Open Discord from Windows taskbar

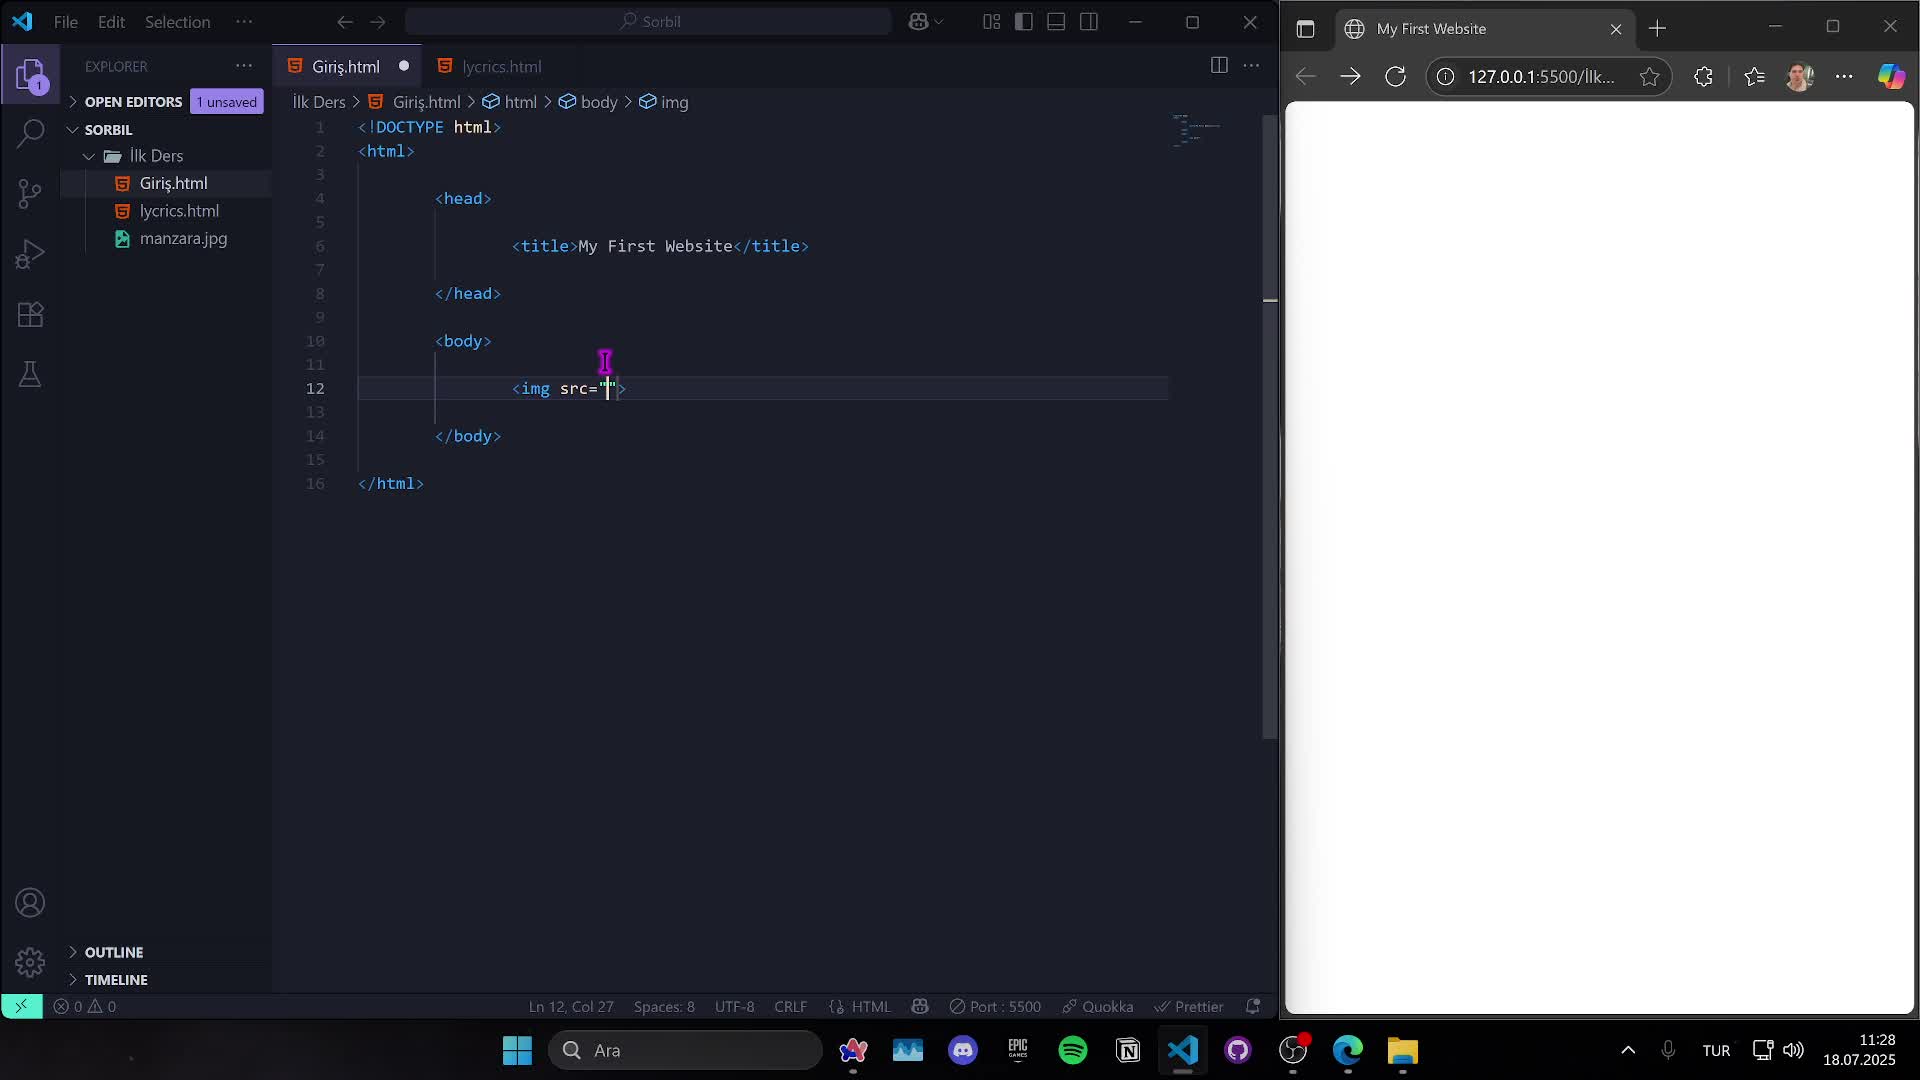(963, 1050)
